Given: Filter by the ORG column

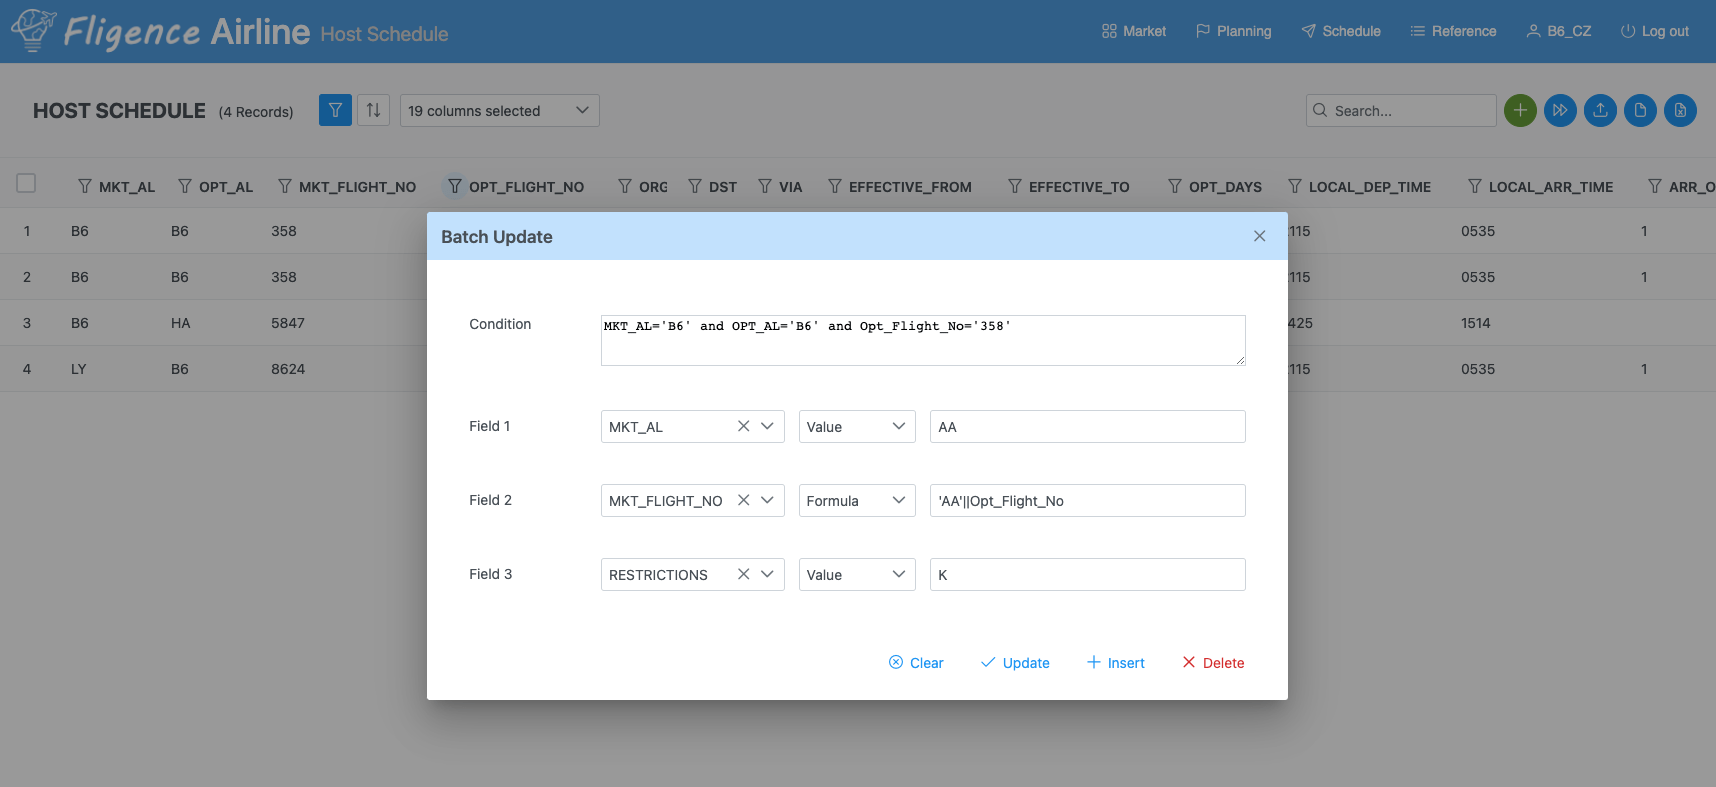Looking at the screenshot, I should pyautogui.click(x=625, y=186).
